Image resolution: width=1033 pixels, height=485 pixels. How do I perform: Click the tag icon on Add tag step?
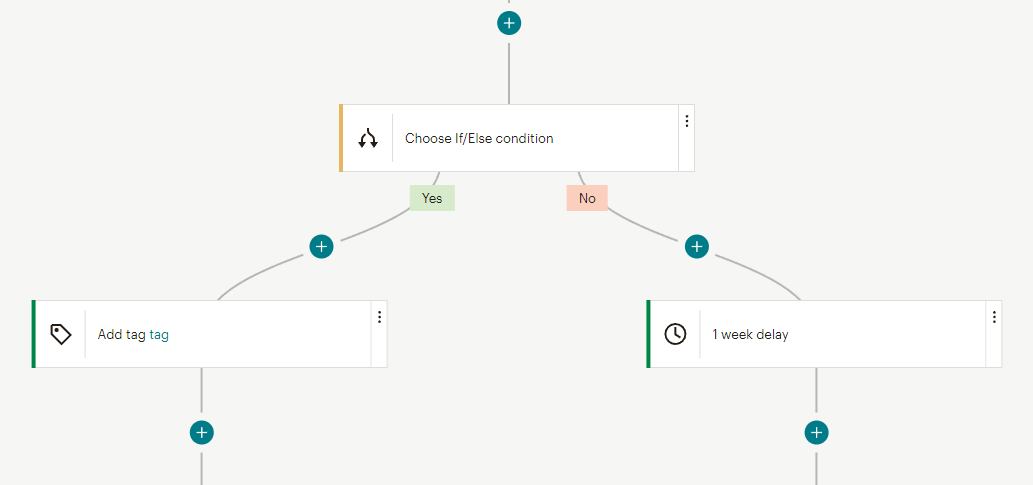61,334
